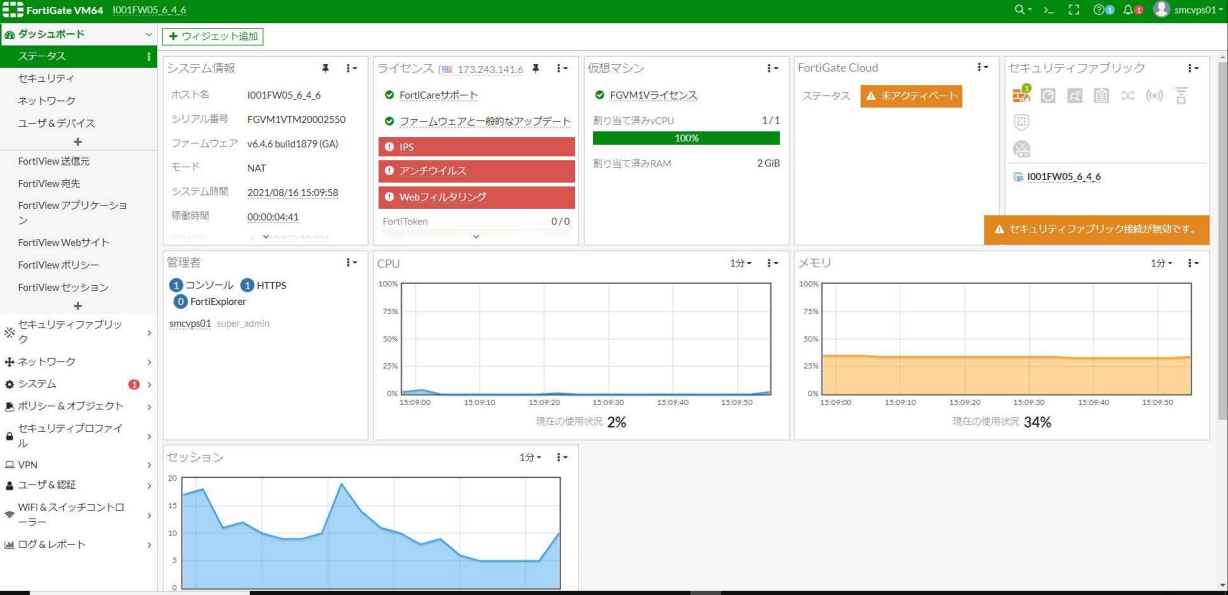Open the メモリ time range 1分 dropdown

click(x=1162, y=263)
